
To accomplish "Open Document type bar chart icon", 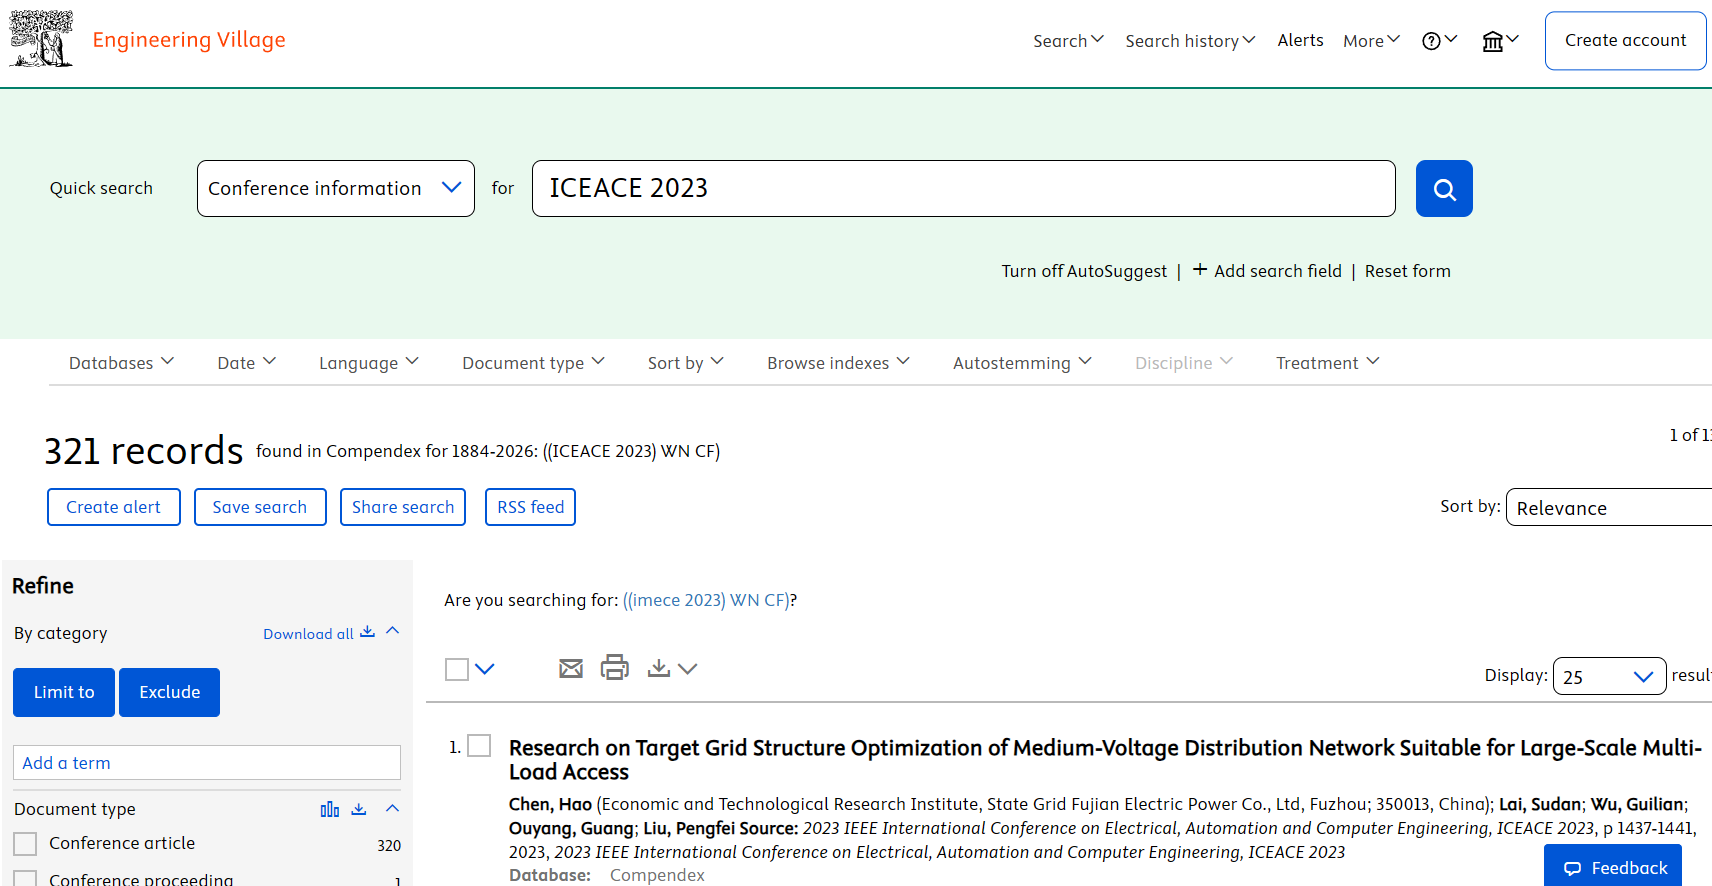I will [x=330, y=809].
